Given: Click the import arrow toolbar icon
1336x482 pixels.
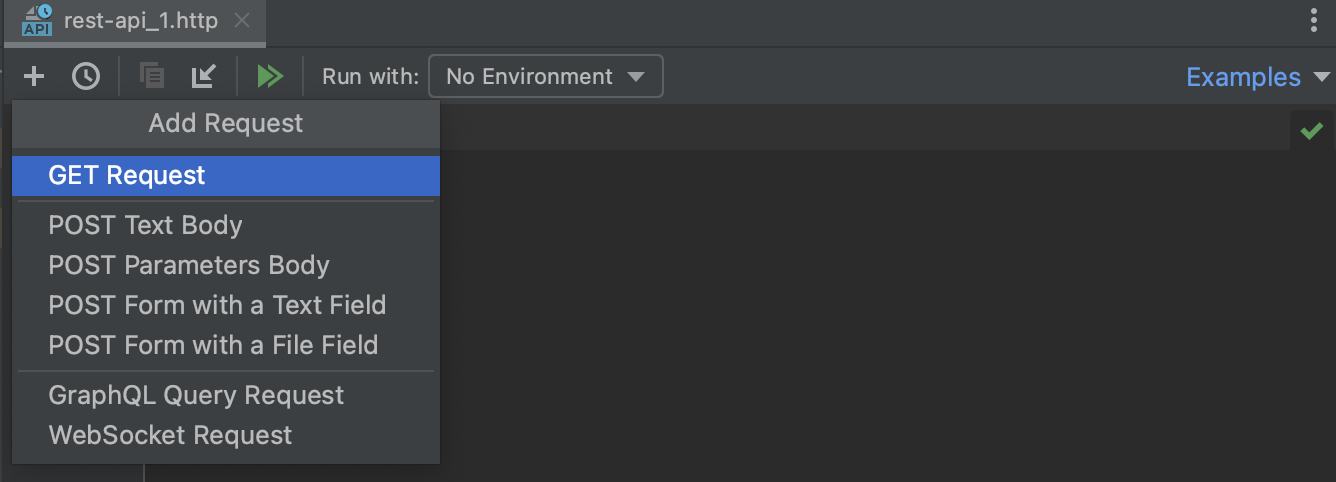Looking at the screenshot, I should 204,76.
